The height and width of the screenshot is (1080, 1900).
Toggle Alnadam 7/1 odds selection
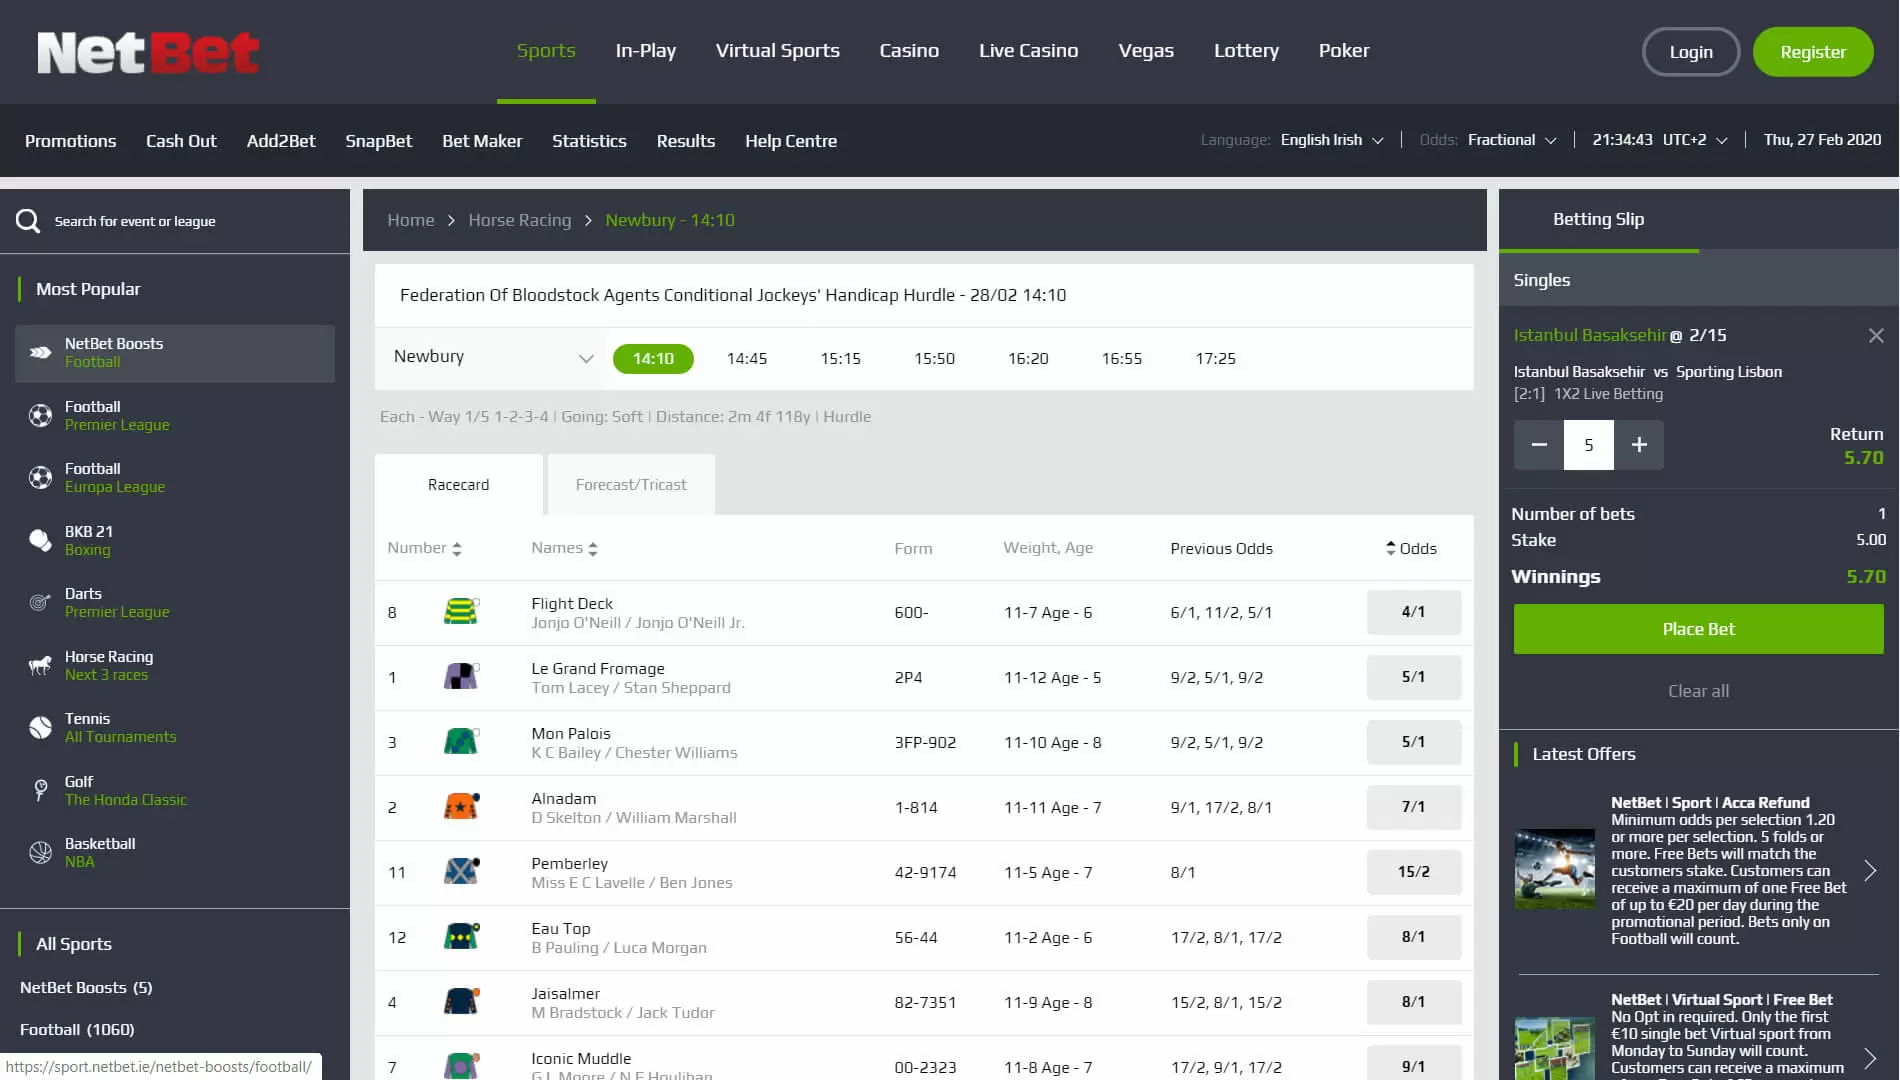tap(1413, 807)
